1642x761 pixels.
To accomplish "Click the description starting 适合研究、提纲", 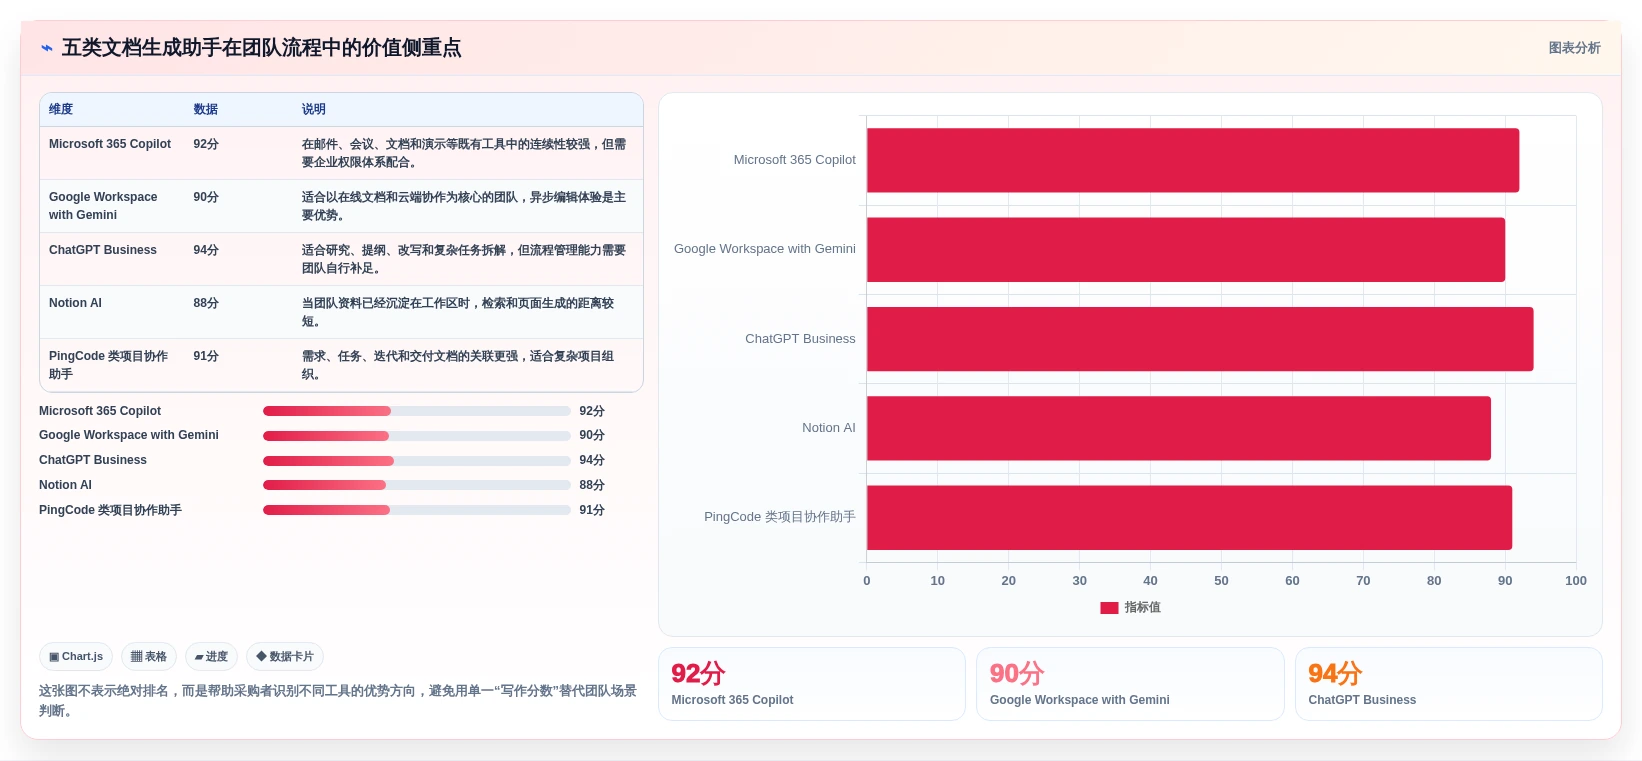I will (x=464, y=259).
